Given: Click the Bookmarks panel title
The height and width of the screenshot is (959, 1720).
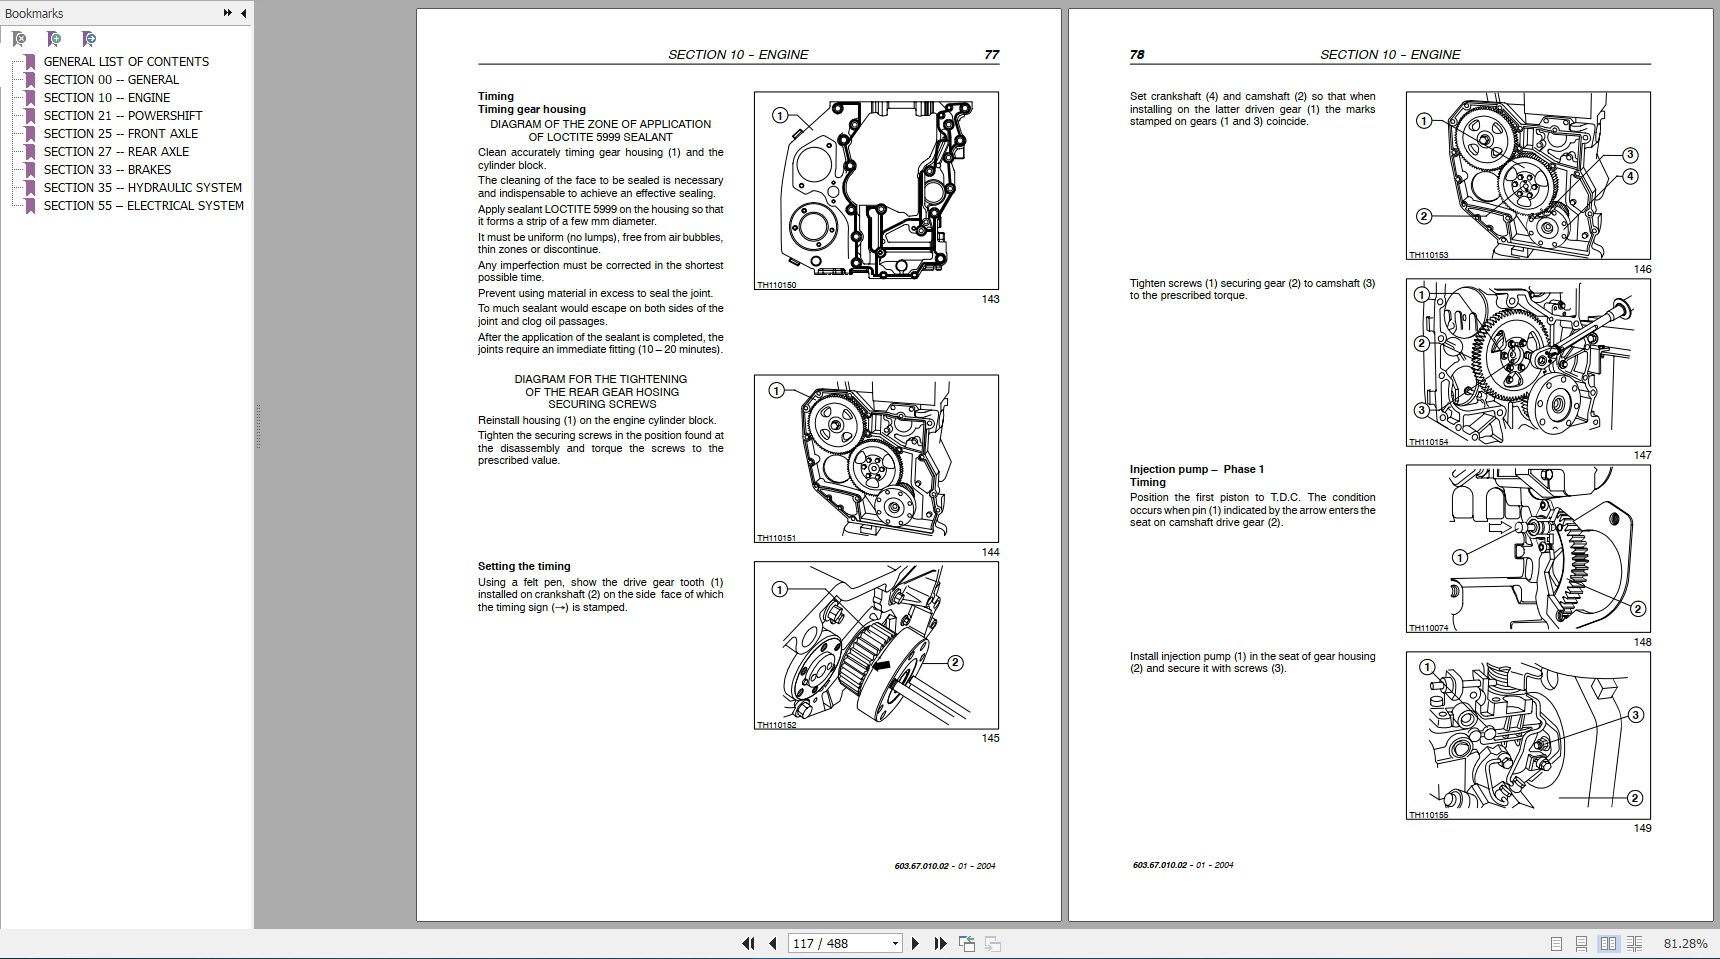Looking at the screenshot, I should [x=34, y=13].
